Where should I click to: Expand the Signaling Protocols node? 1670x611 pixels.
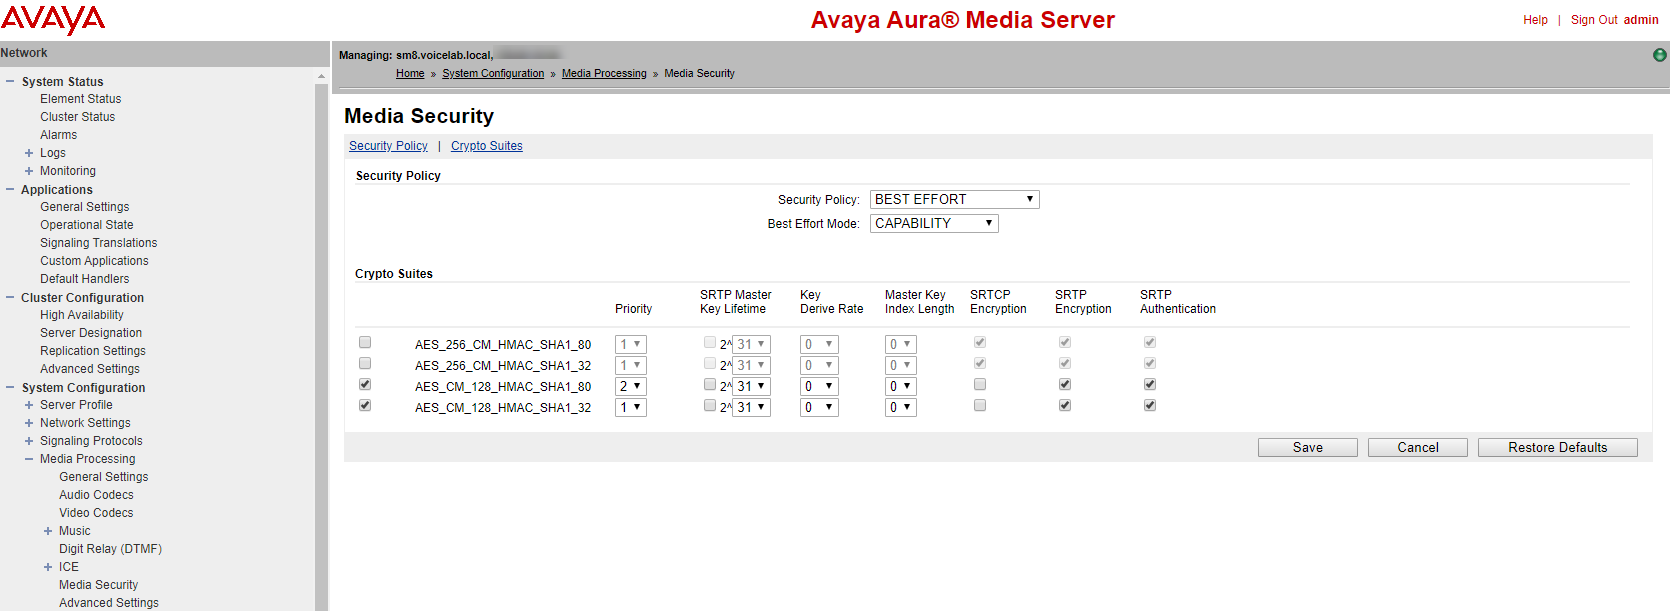point(29,441)
